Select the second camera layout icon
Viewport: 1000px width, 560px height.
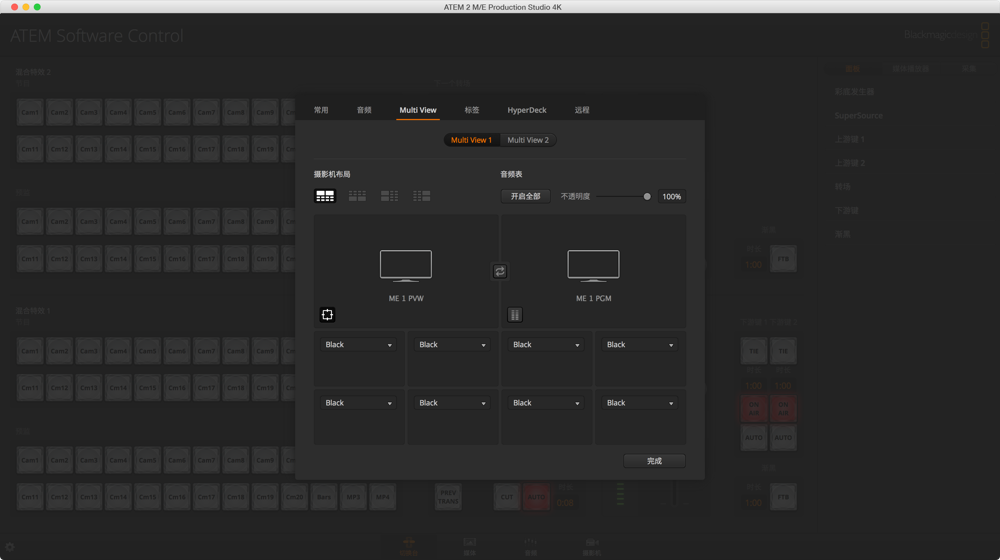coord(357,196)
